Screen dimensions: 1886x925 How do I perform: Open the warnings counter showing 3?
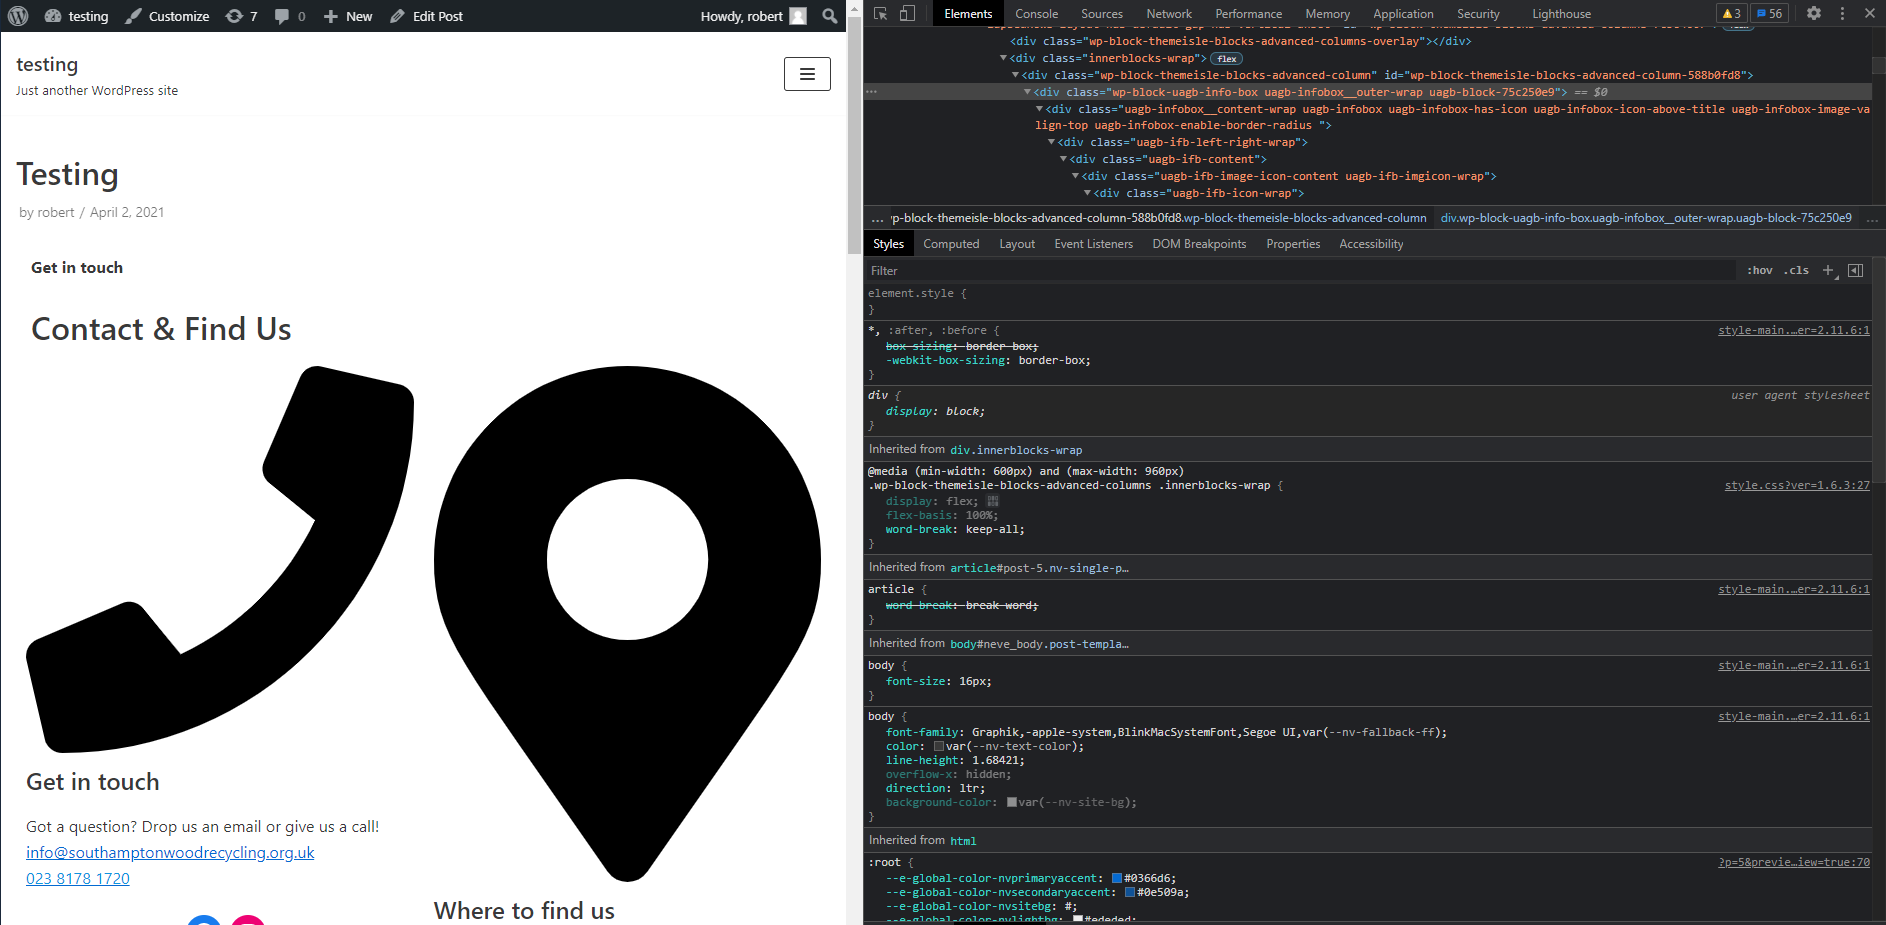pos(1731,13)
